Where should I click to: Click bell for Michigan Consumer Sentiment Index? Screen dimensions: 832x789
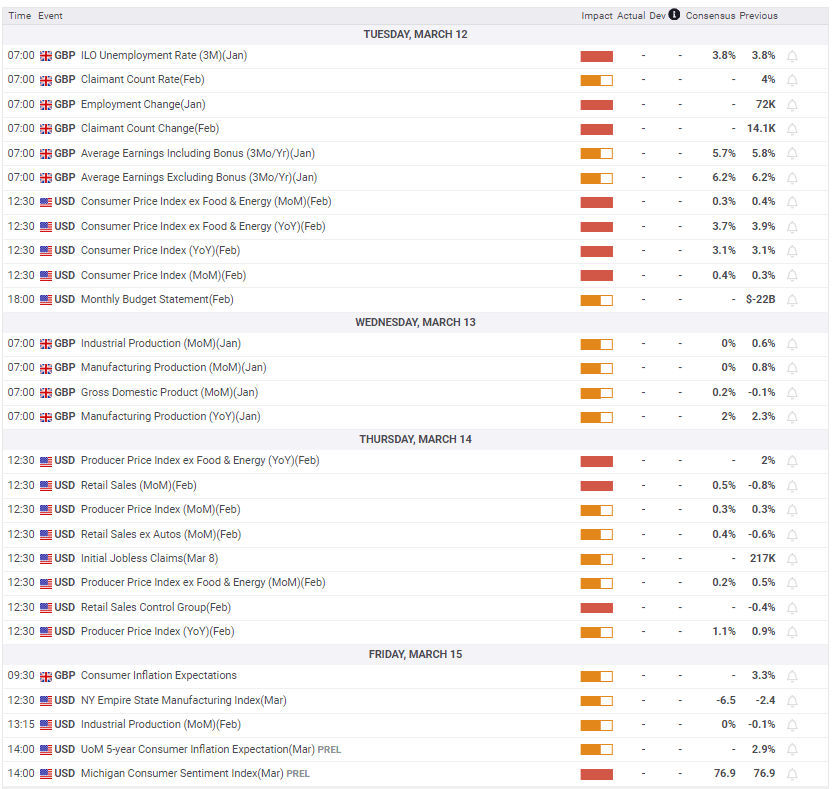792,774
